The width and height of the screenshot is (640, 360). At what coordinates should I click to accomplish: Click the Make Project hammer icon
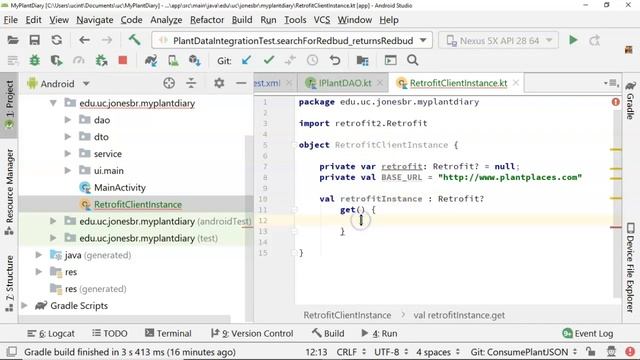point(134,40)
